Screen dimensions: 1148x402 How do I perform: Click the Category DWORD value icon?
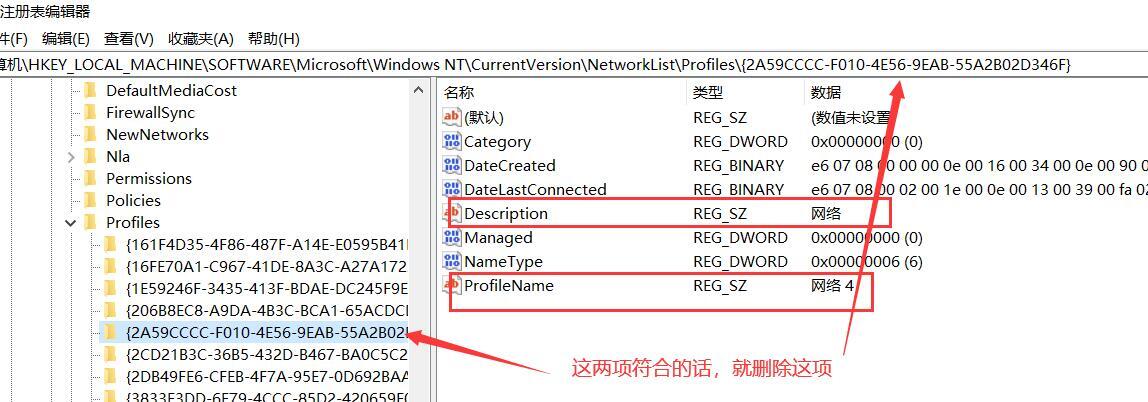coord(452,141)
